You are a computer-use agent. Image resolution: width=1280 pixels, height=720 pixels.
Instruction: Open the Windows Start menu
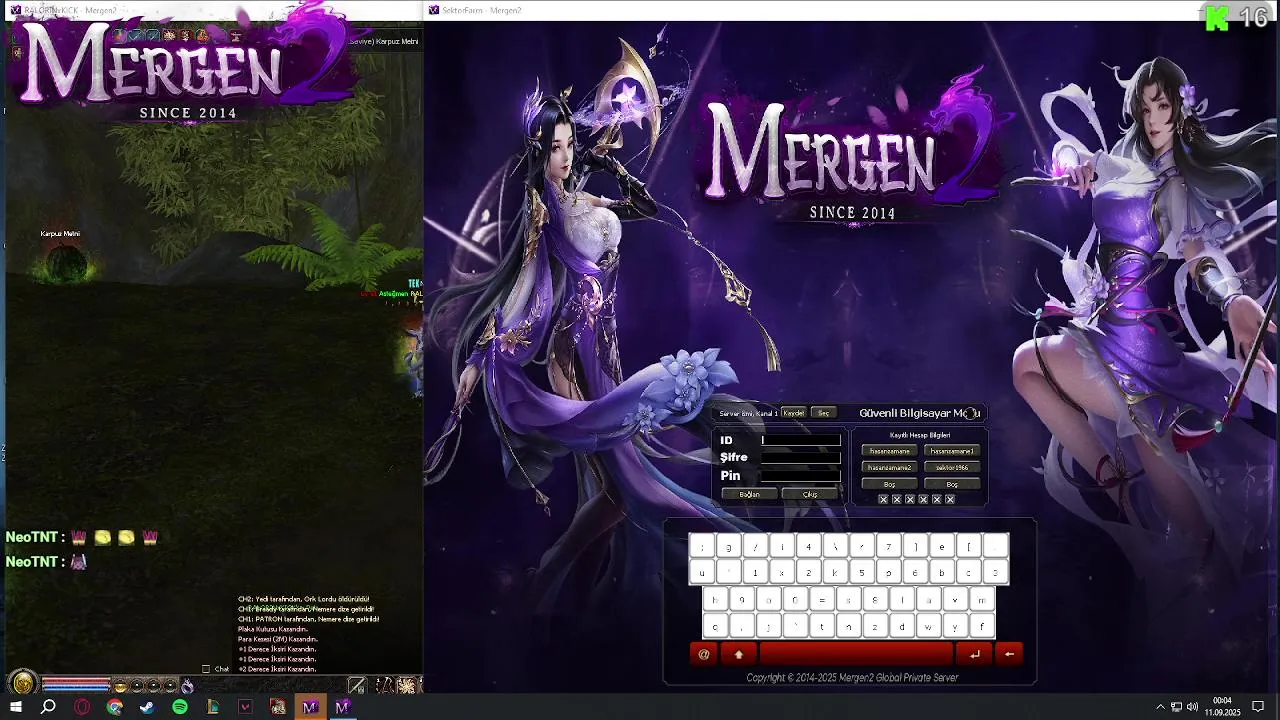[15, 707]
